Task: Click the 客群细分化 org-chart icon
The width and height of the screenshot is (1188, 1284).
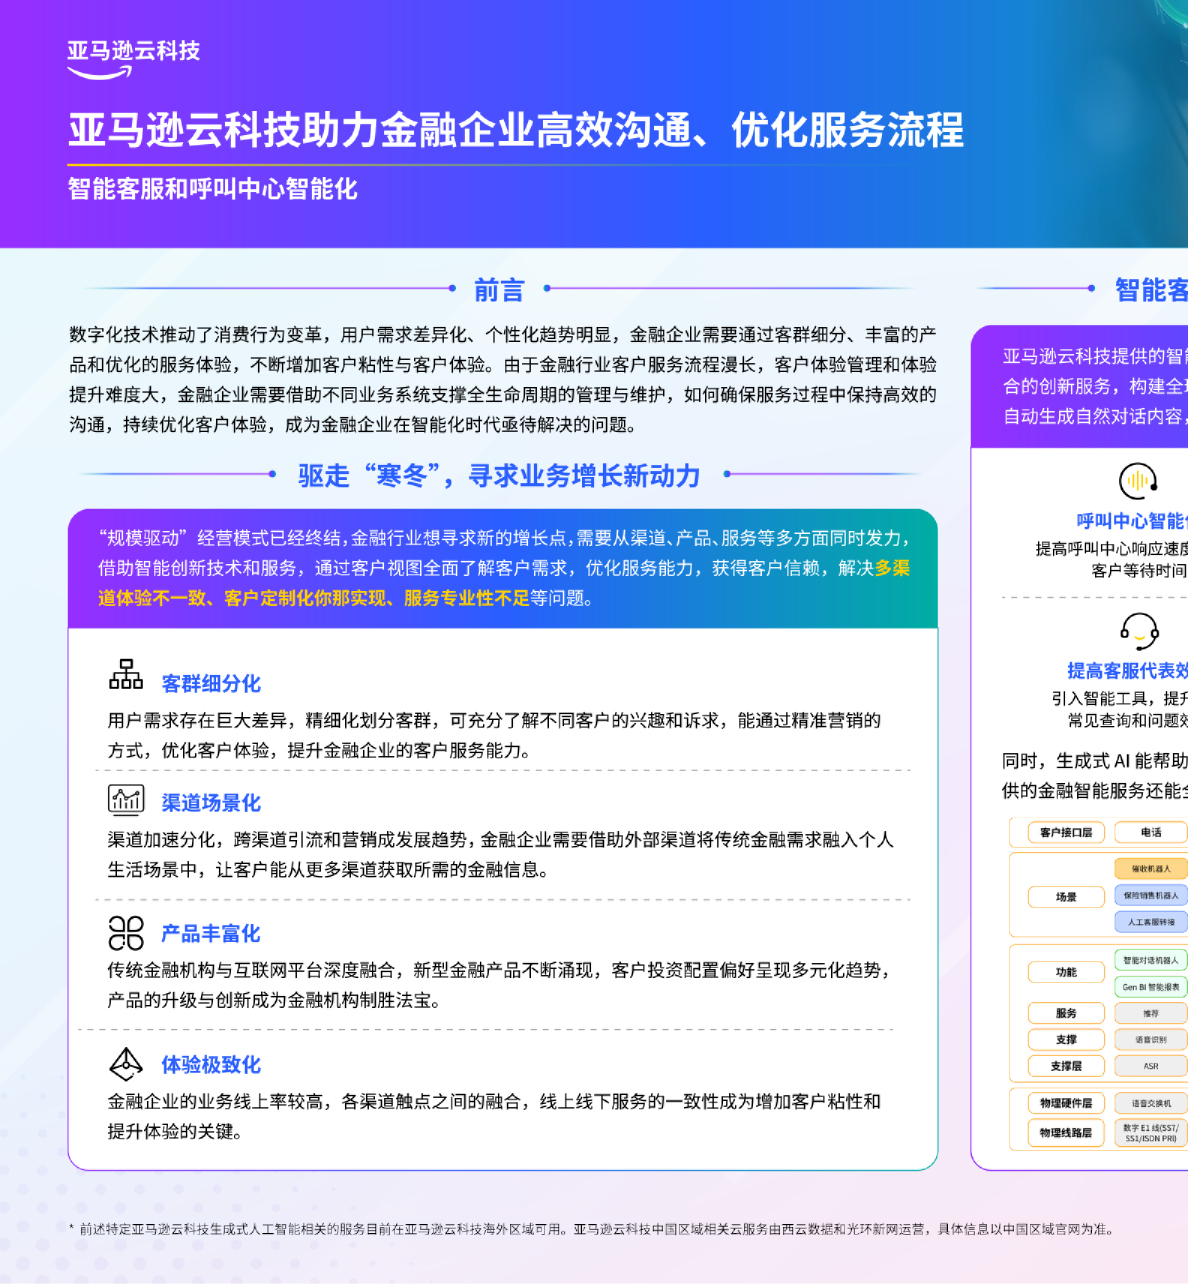Action: pyautogui.click(x=126, y=676)
